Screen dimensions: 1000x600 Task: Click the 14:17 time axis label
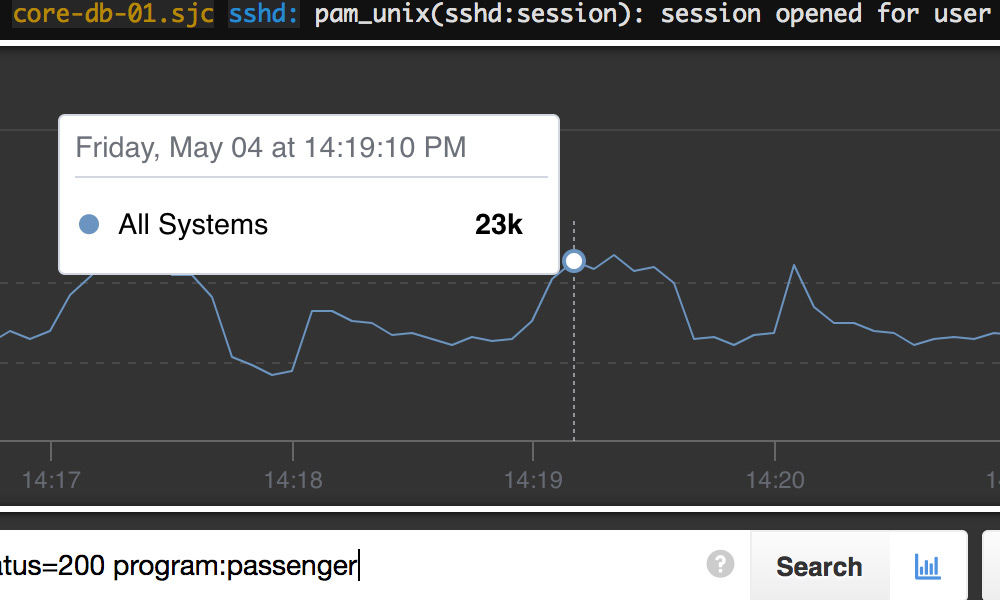[51, 480]
